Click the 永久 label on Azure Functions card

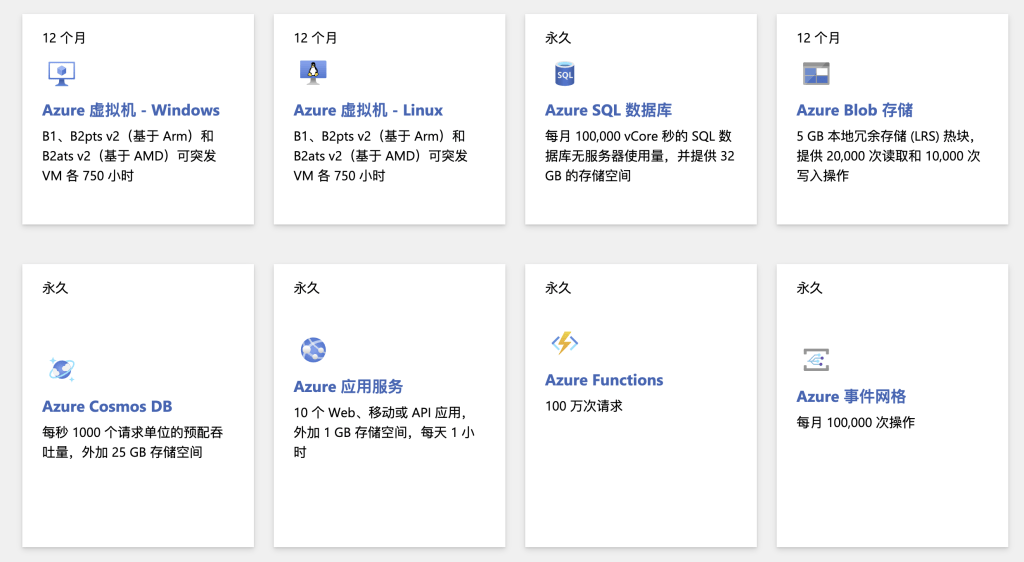(558, 288)
